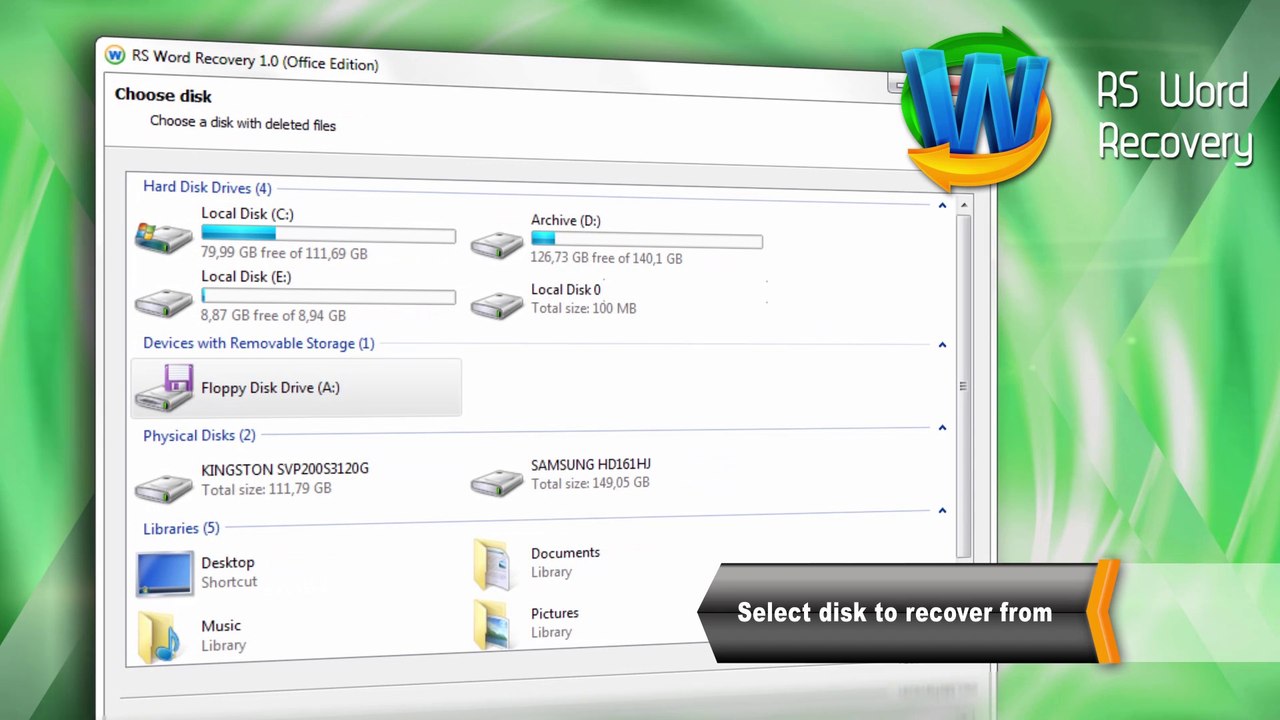The width and height of the screenshot is (1280, 720).
Task: Click the 'Hard Disk Drives (4)' group header
Action: pos(207,187)
